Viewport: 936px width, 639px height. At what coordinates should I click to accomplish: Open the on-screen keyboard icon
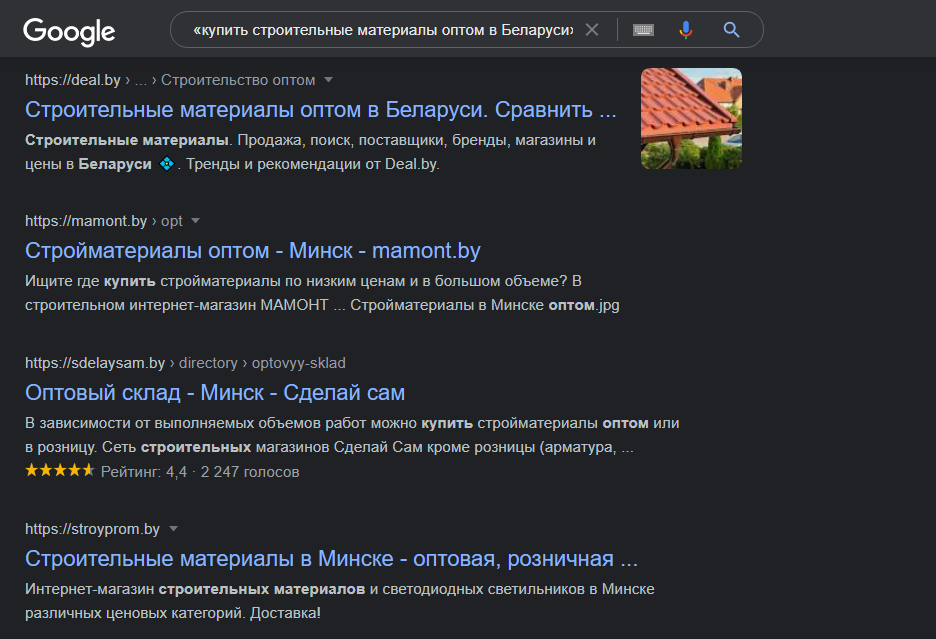643,29
